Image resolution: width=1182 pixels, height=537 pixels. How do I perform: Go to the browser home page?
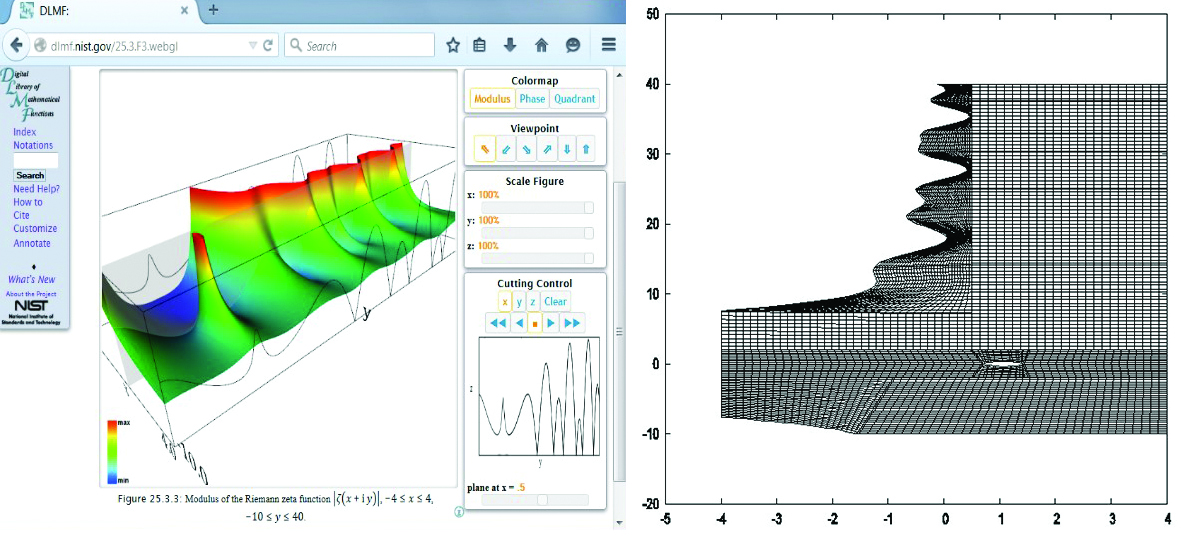541,45
